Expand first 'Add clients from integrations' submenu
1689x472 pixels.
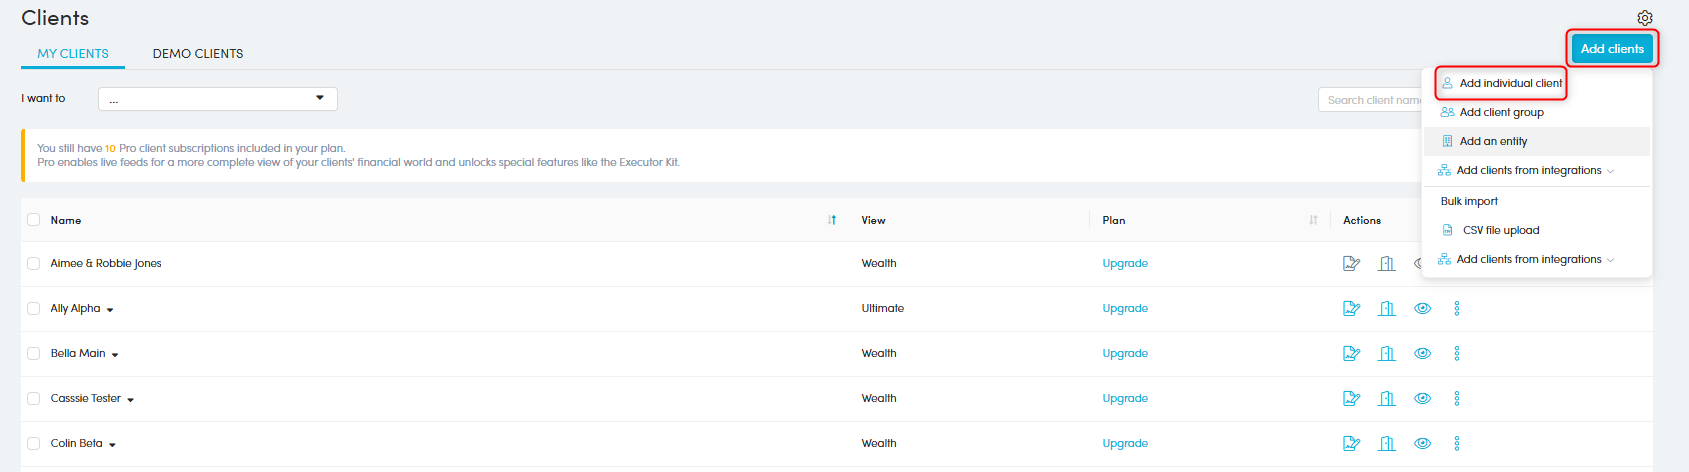[1528, 171]
